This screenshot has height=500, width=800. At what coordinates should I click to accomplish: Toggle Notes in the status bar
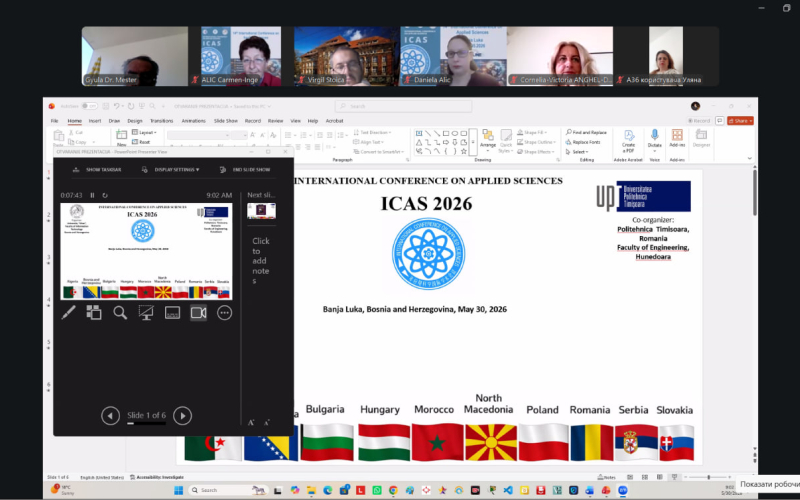tap(607, 478)
